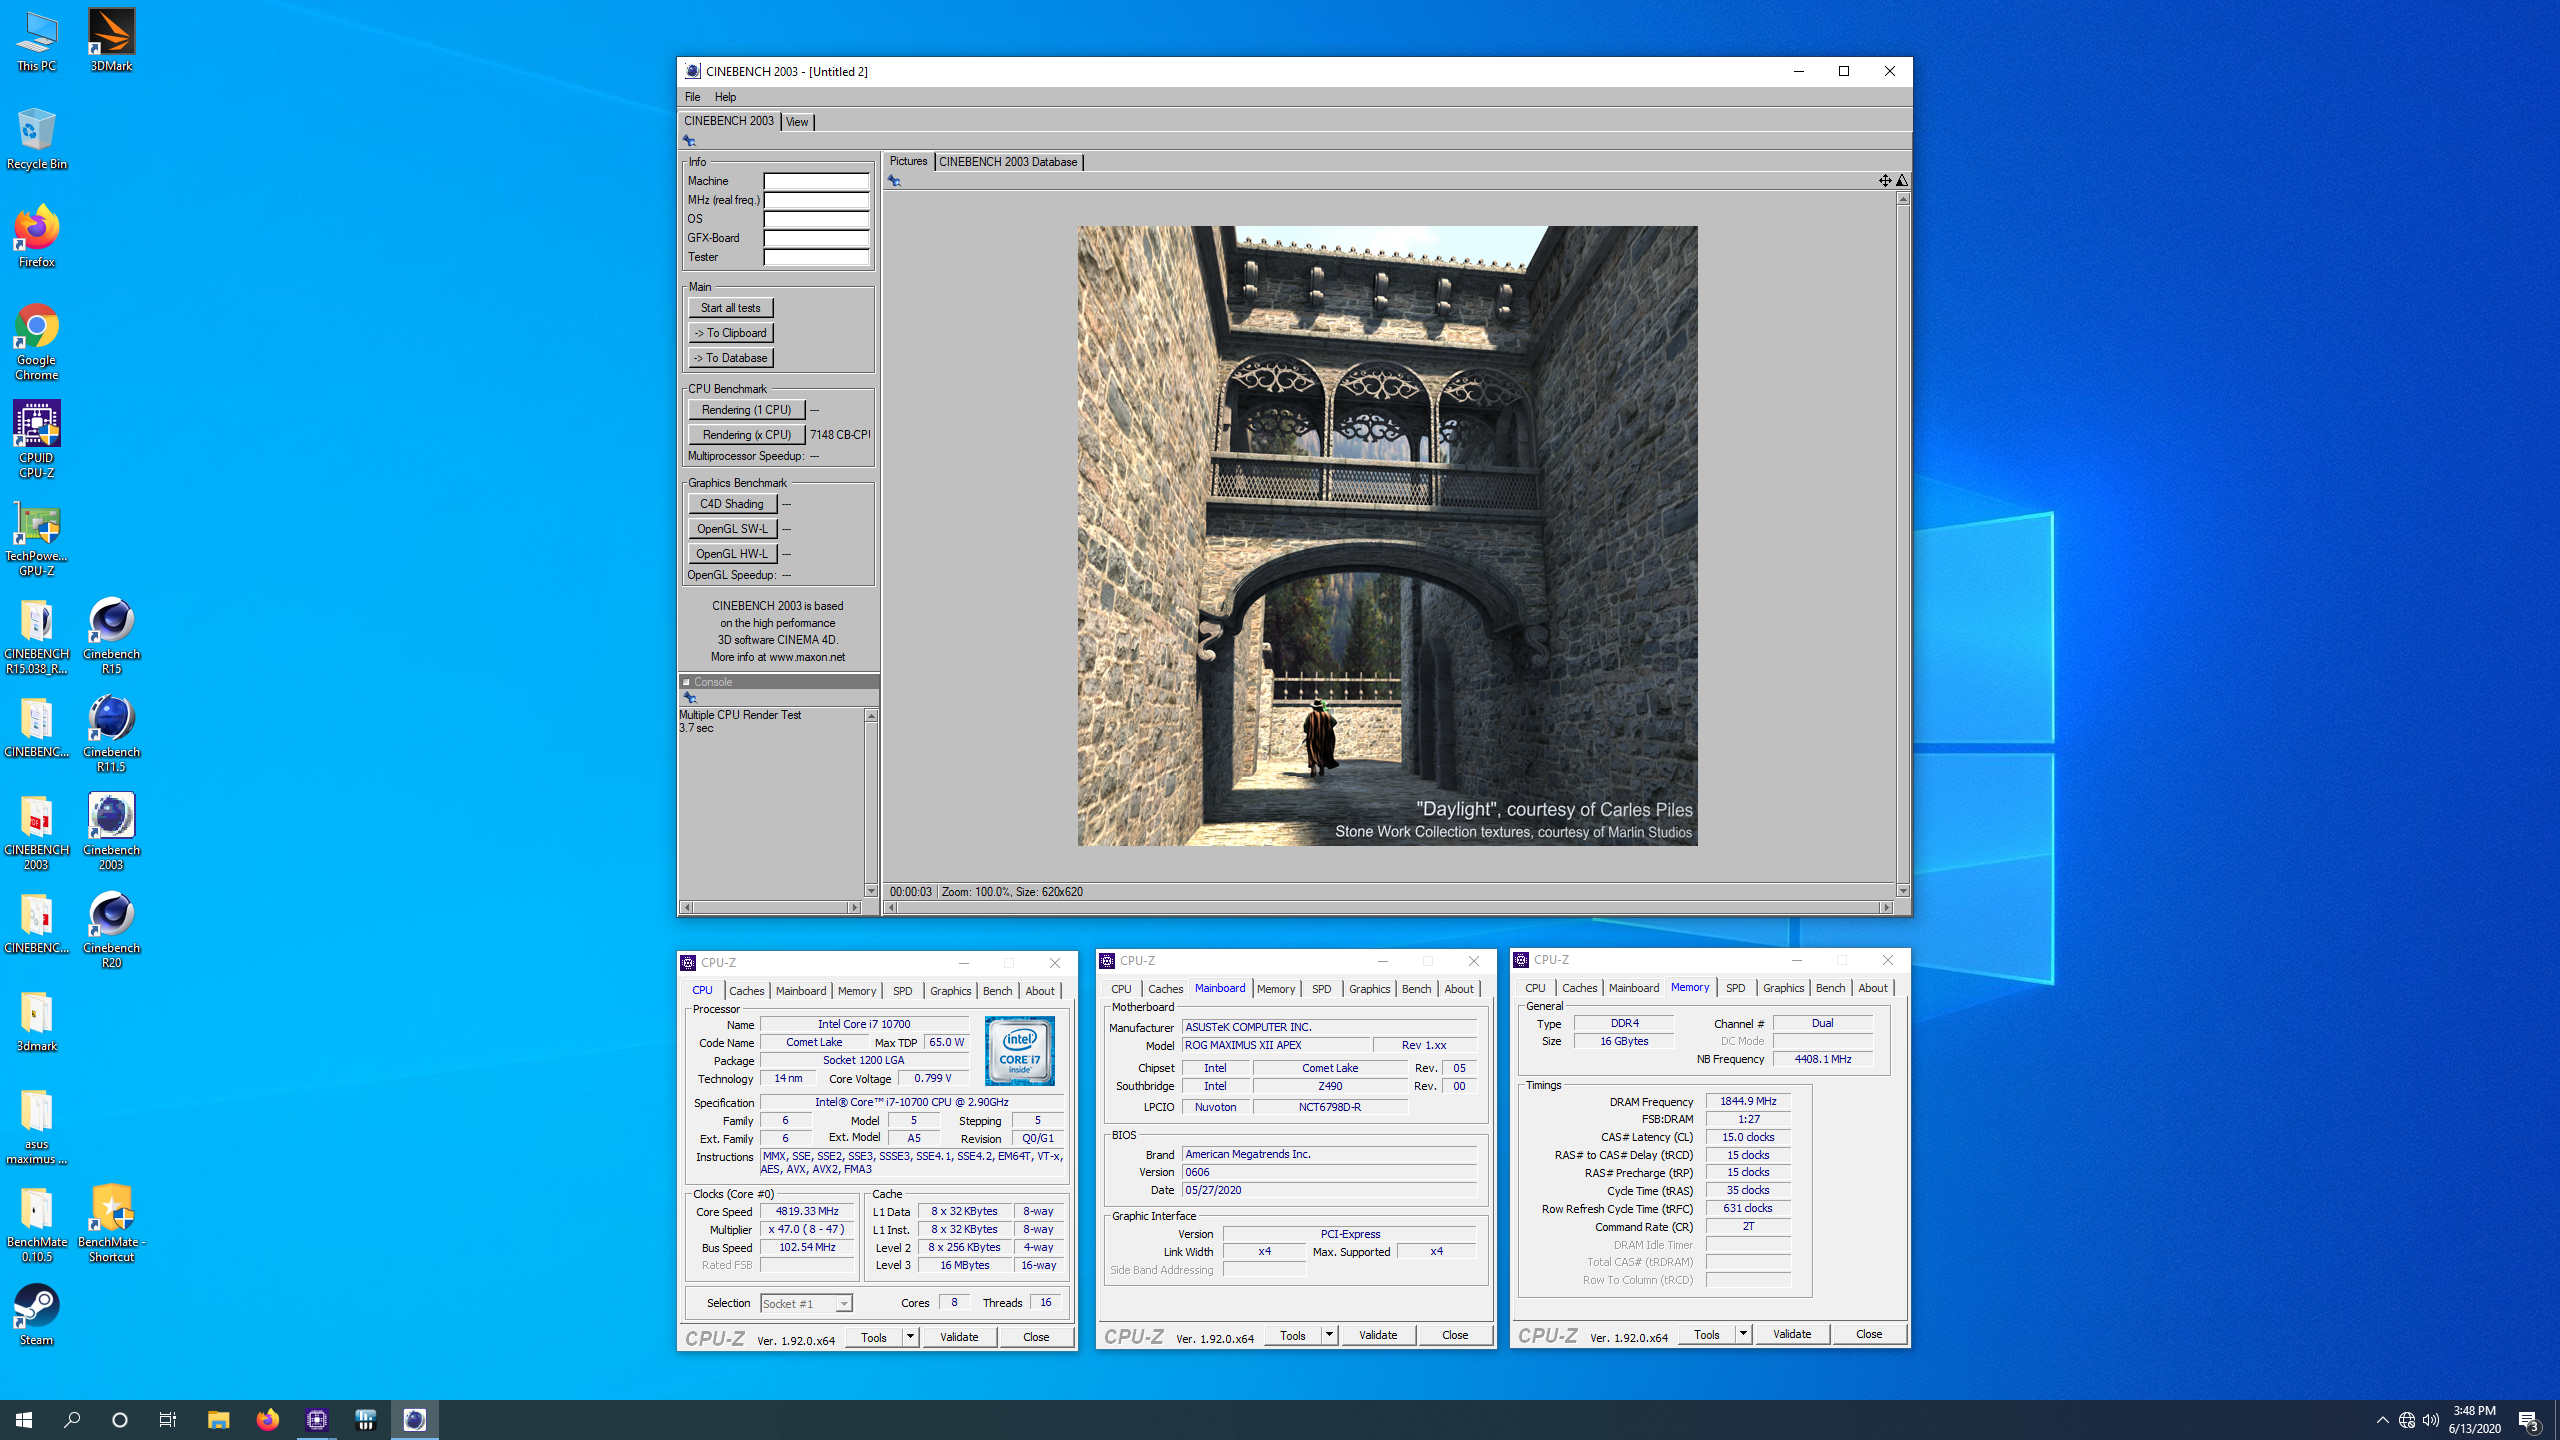Select the Cinebench 2003 desktop shortcut
Viewport: 2560px width, 1440px height.
click(x=111, y=832)
